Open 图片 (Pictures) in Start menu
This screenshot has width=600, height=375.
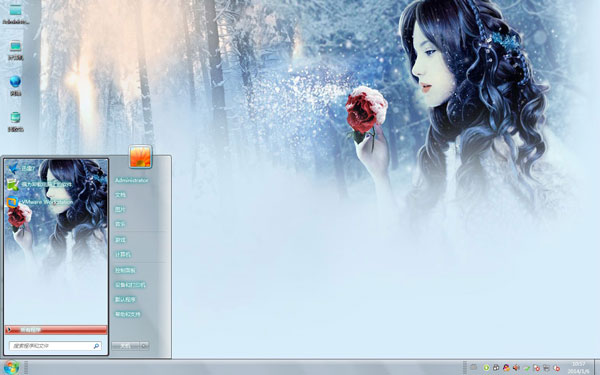click(120, 209)
